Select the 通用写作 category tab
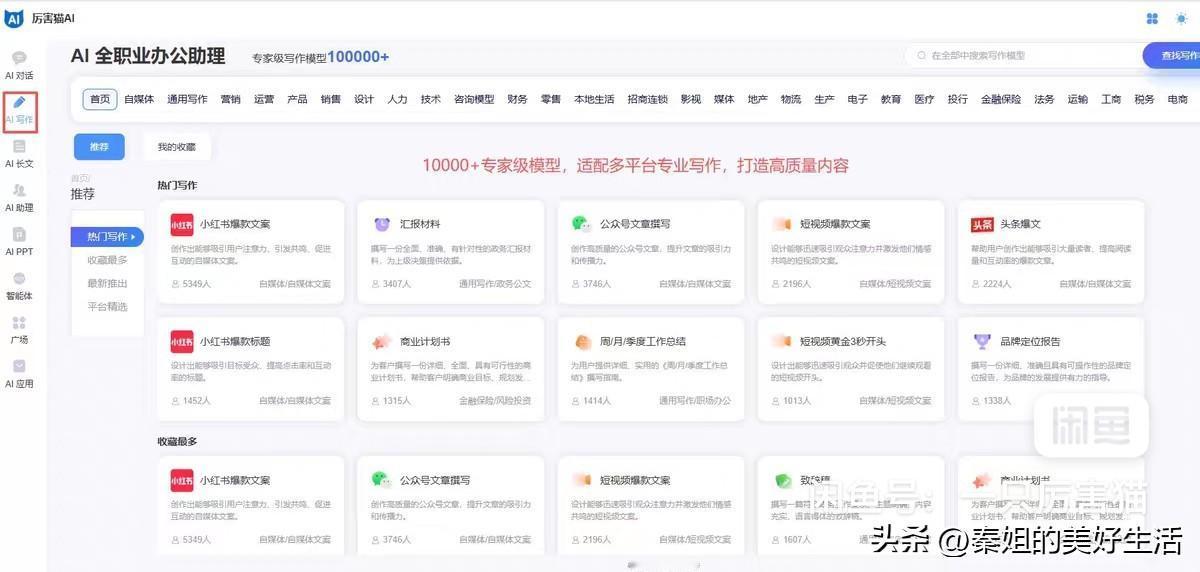 (187, 99)
